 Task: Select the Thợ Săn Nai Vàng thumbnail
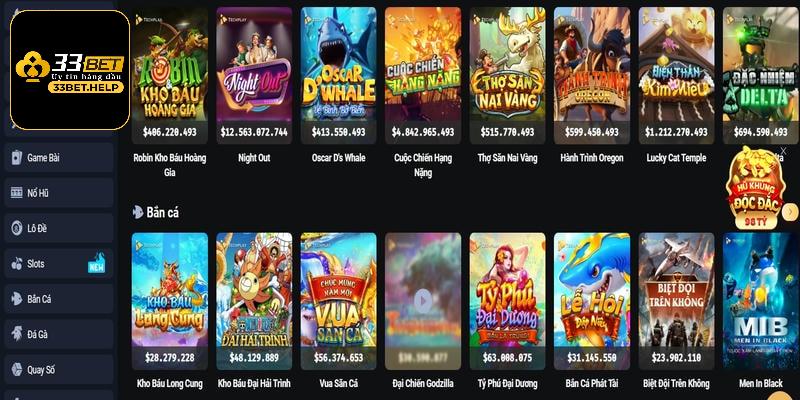click(507, 76)
